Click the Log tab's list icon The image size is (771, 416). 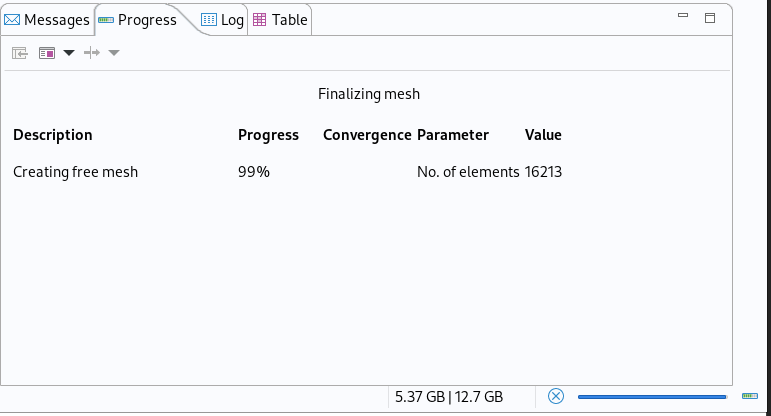pos(209,20)
